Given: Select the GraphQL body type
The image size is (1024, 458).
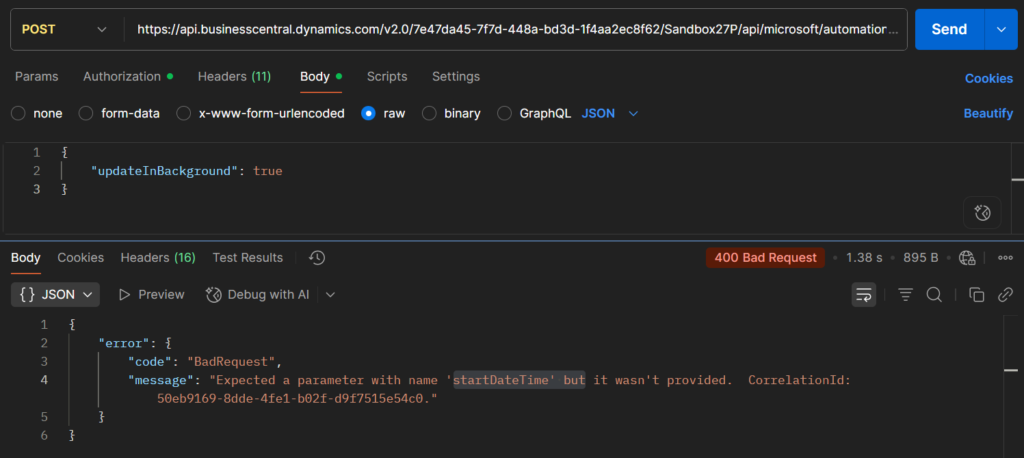Looking at the screenshot, I should (505, 113).
